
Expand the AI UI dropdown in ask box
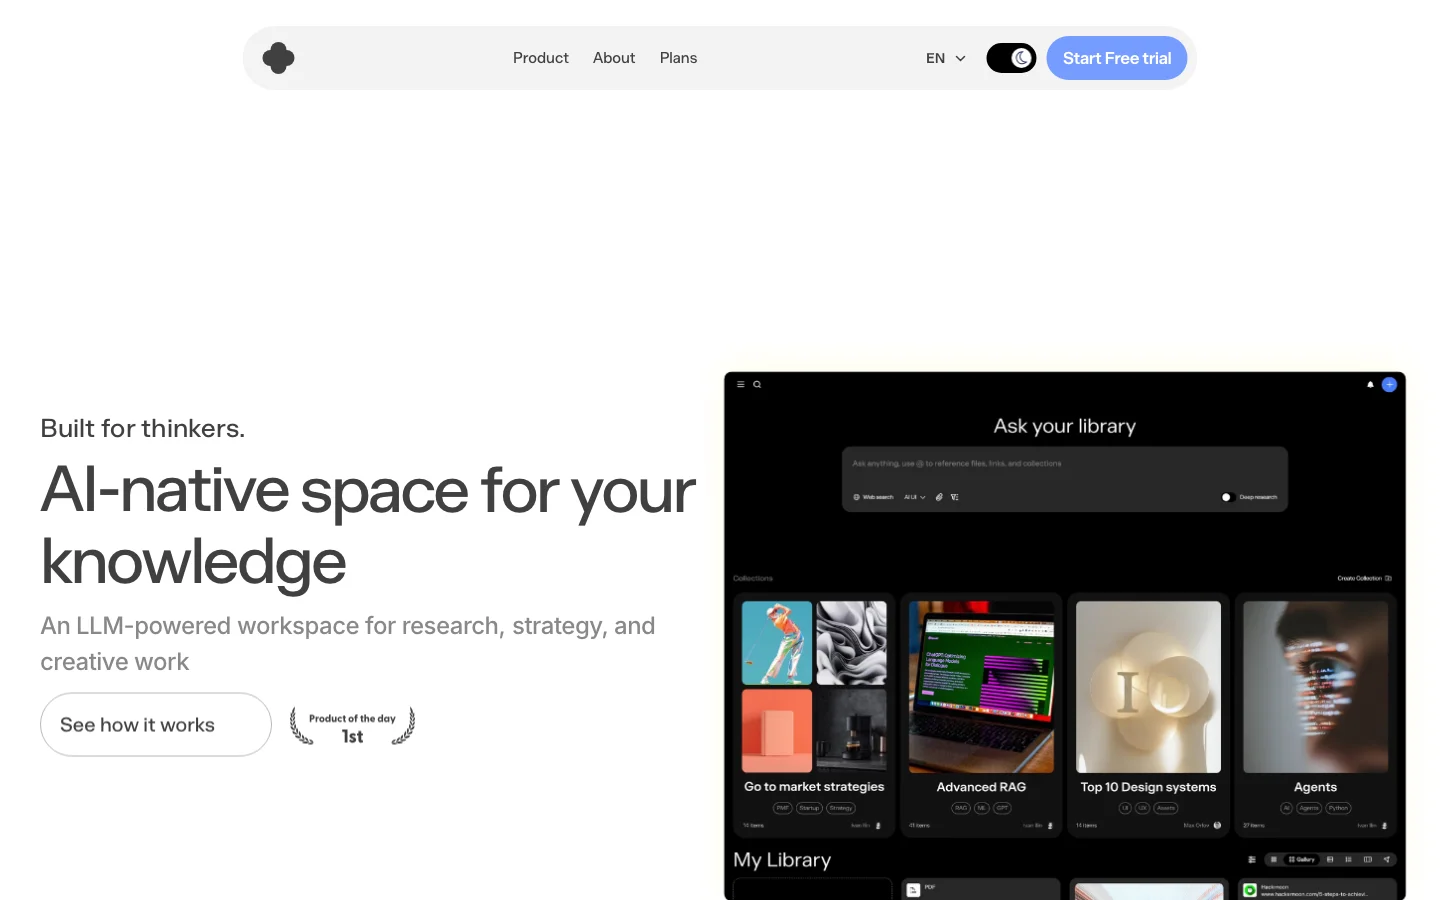(x=915, y=497)
